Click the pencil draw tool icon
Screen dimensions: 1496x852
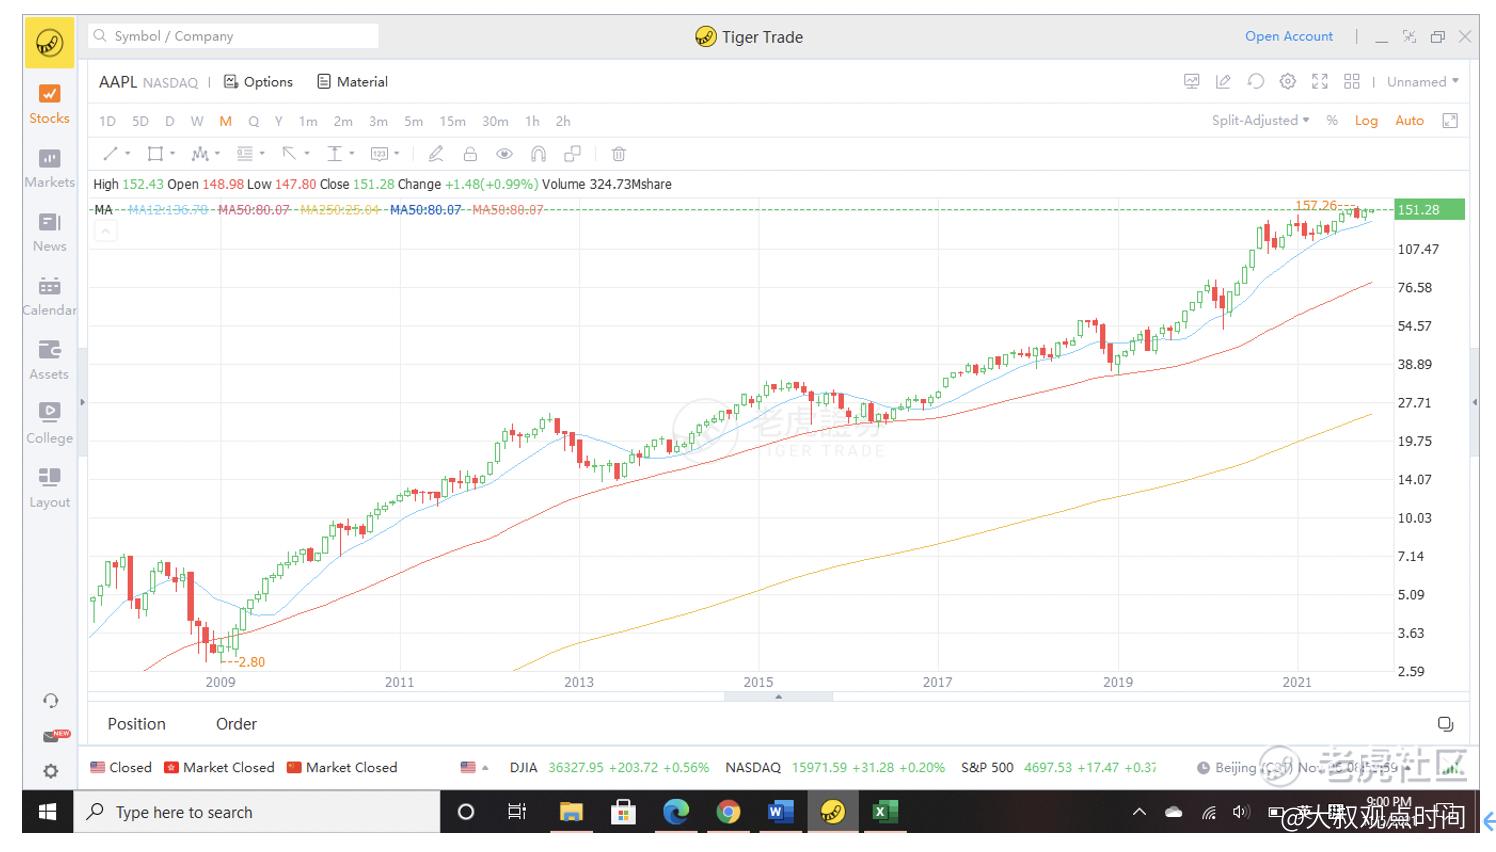click(436, 154)
